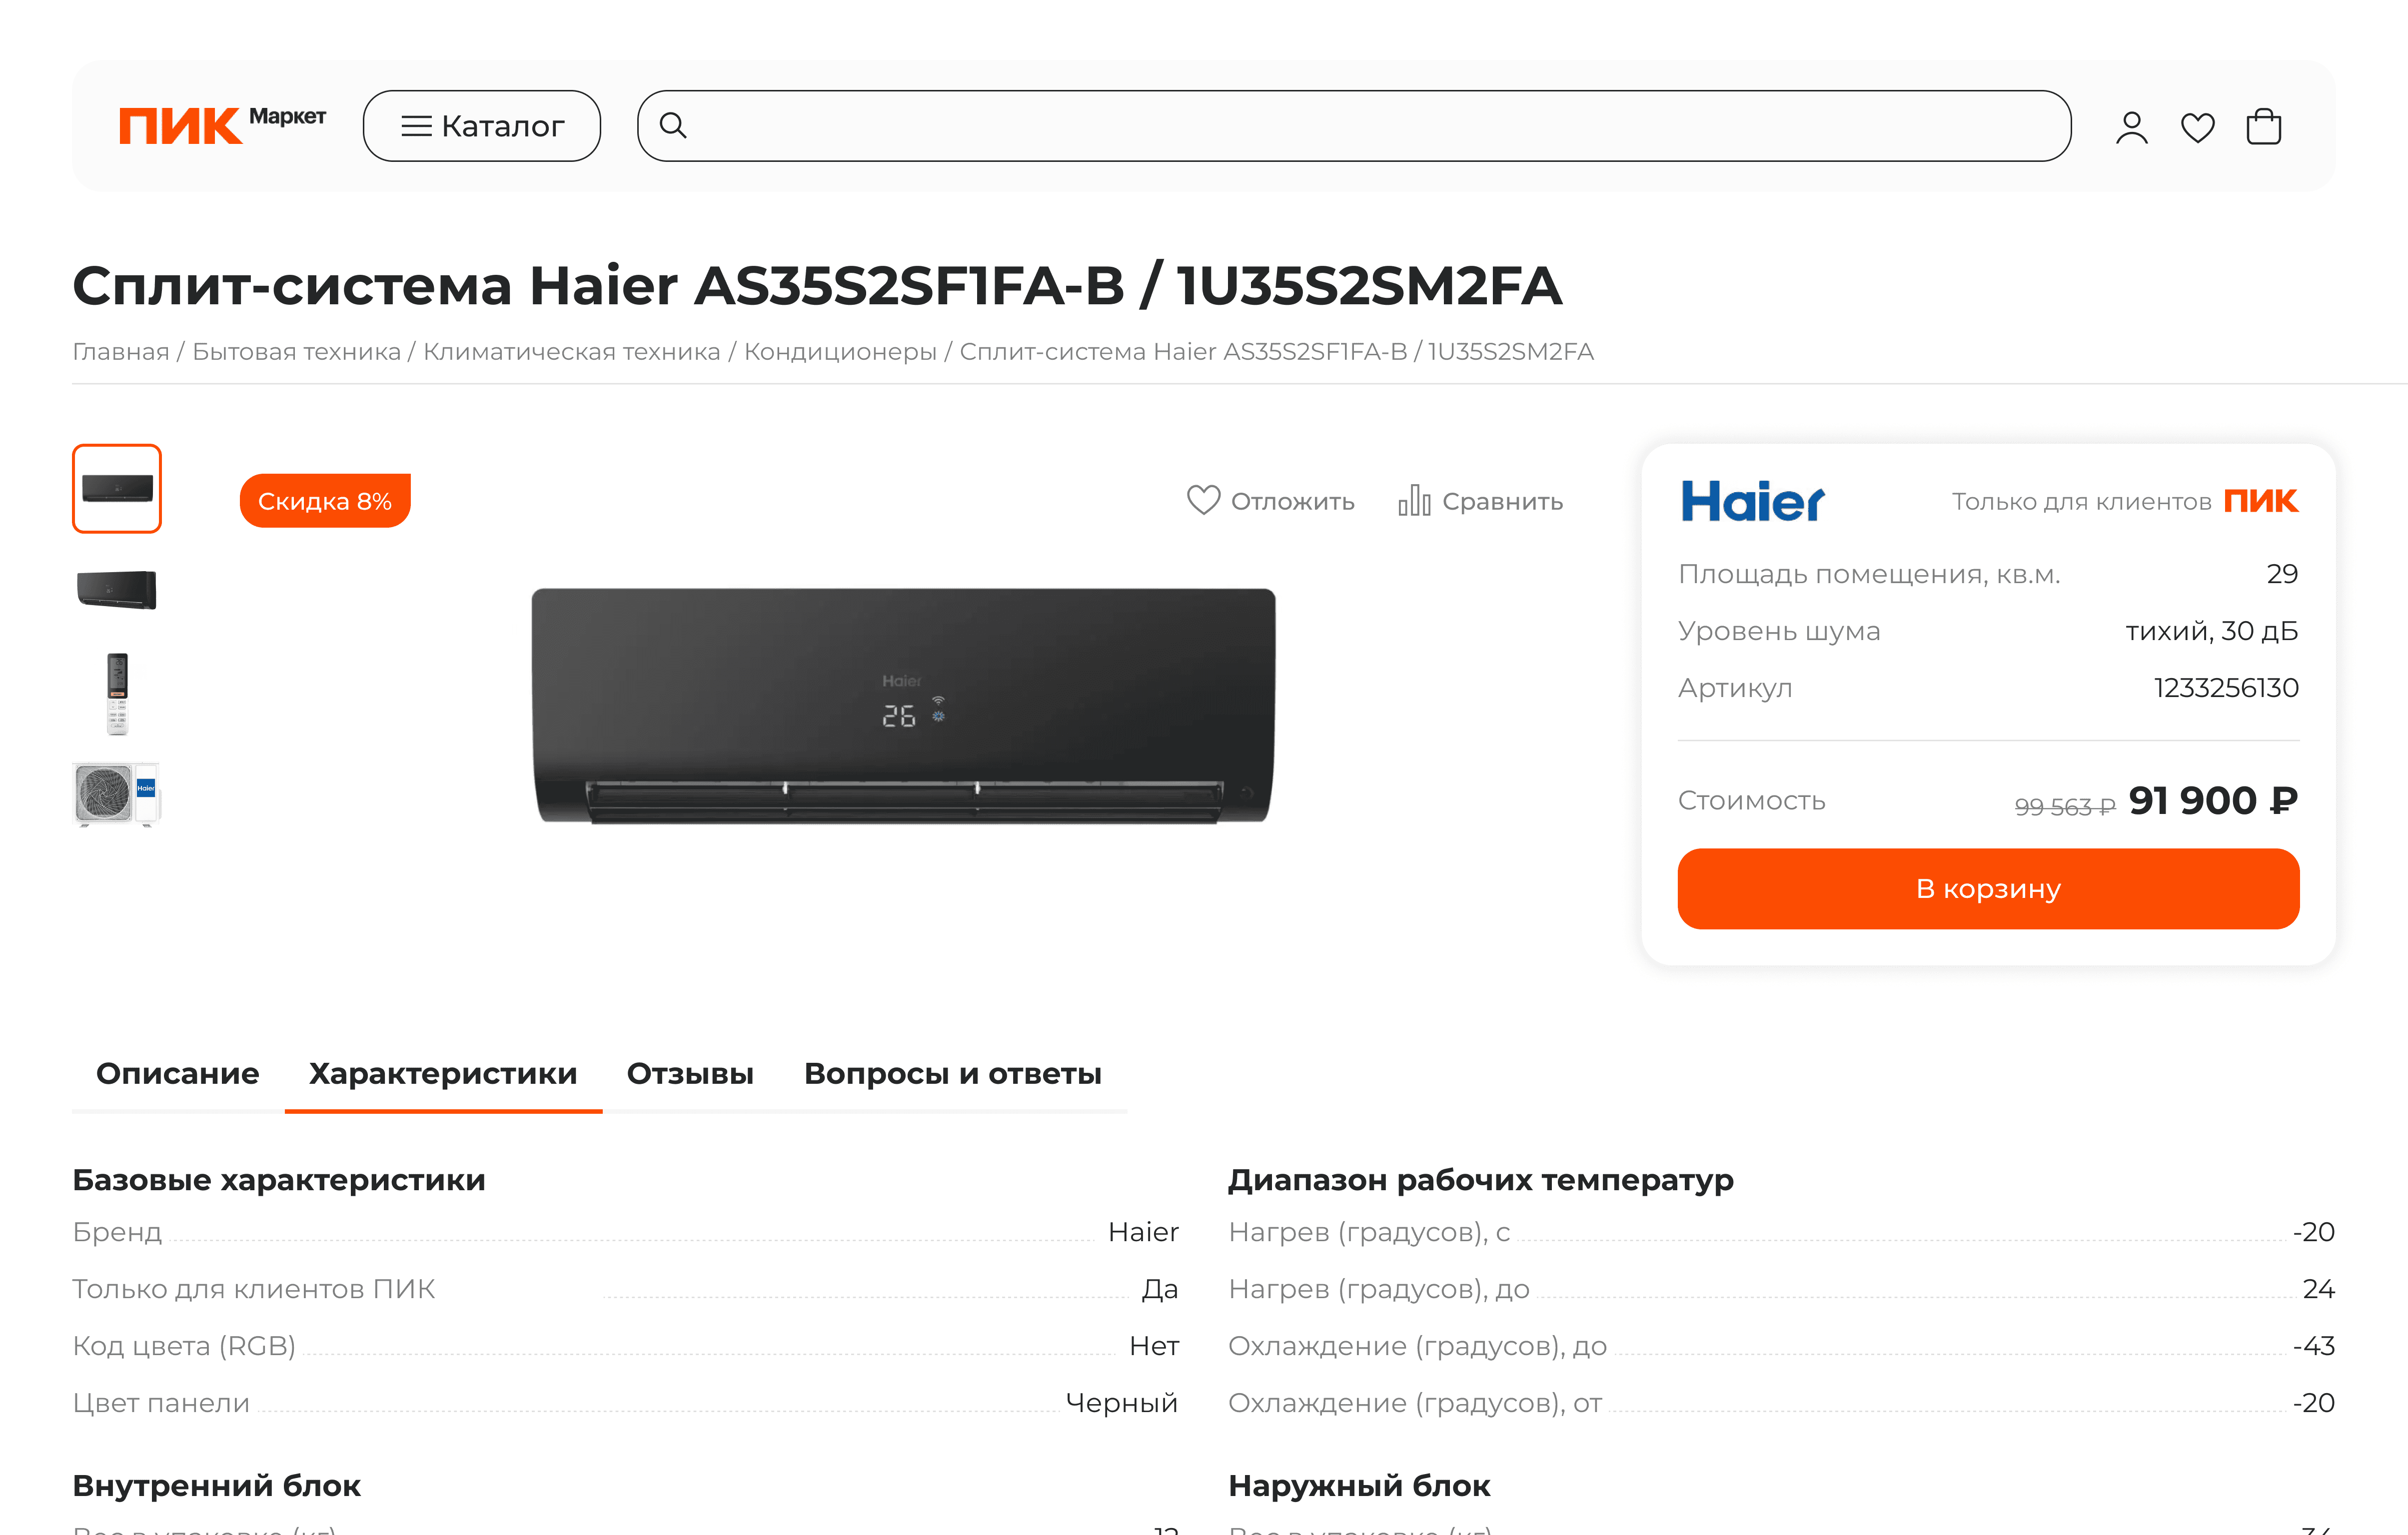2408x1535 pixels.
Task: Open the user account profile icon
Action: click(x=2131, y=127)
